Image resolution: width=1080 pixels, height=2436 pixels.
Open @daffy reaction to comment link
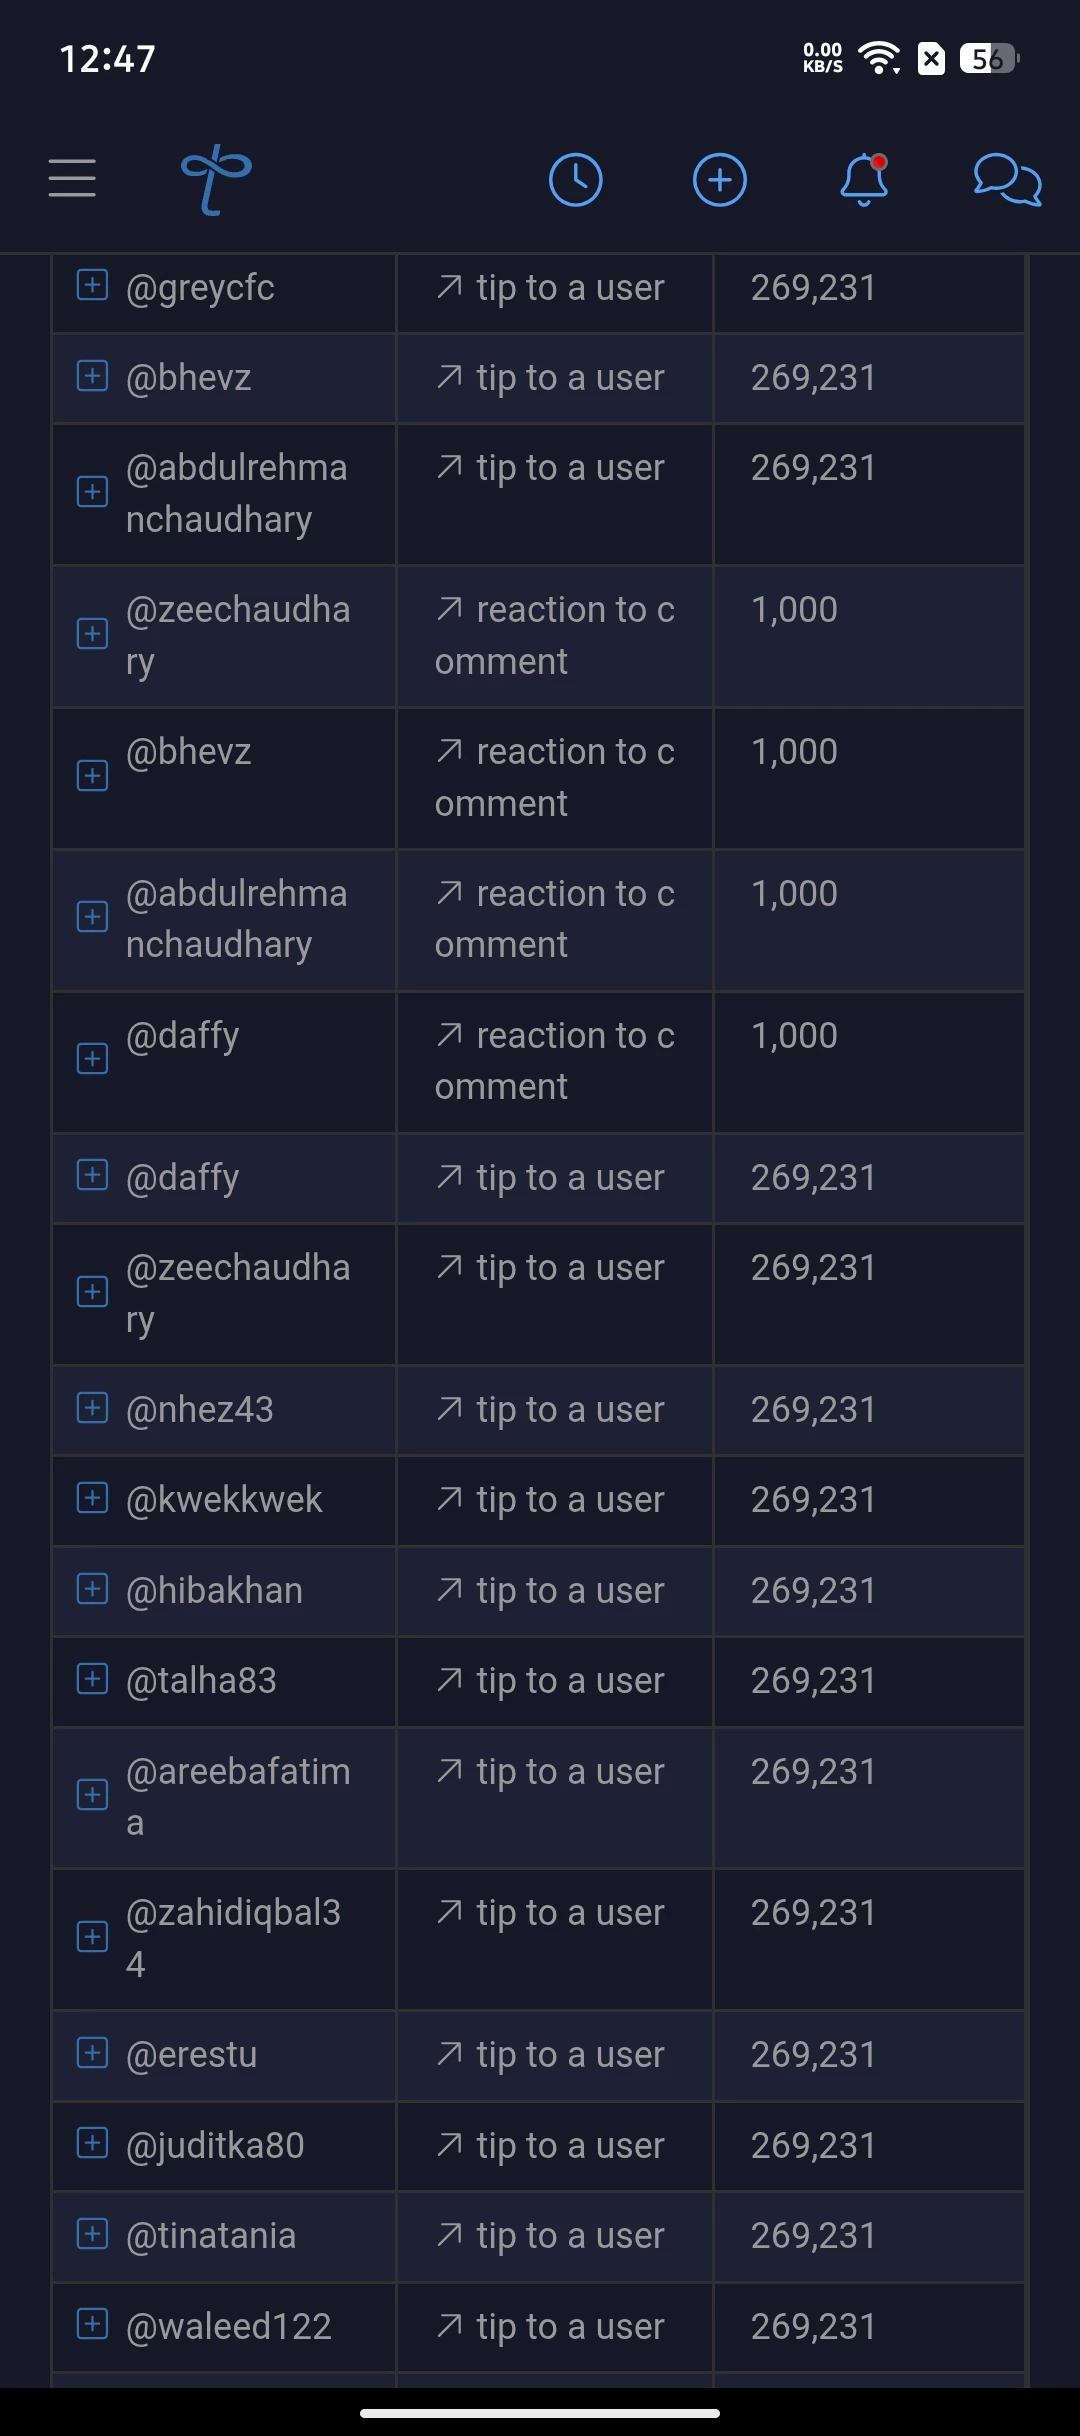[555, 1061]
